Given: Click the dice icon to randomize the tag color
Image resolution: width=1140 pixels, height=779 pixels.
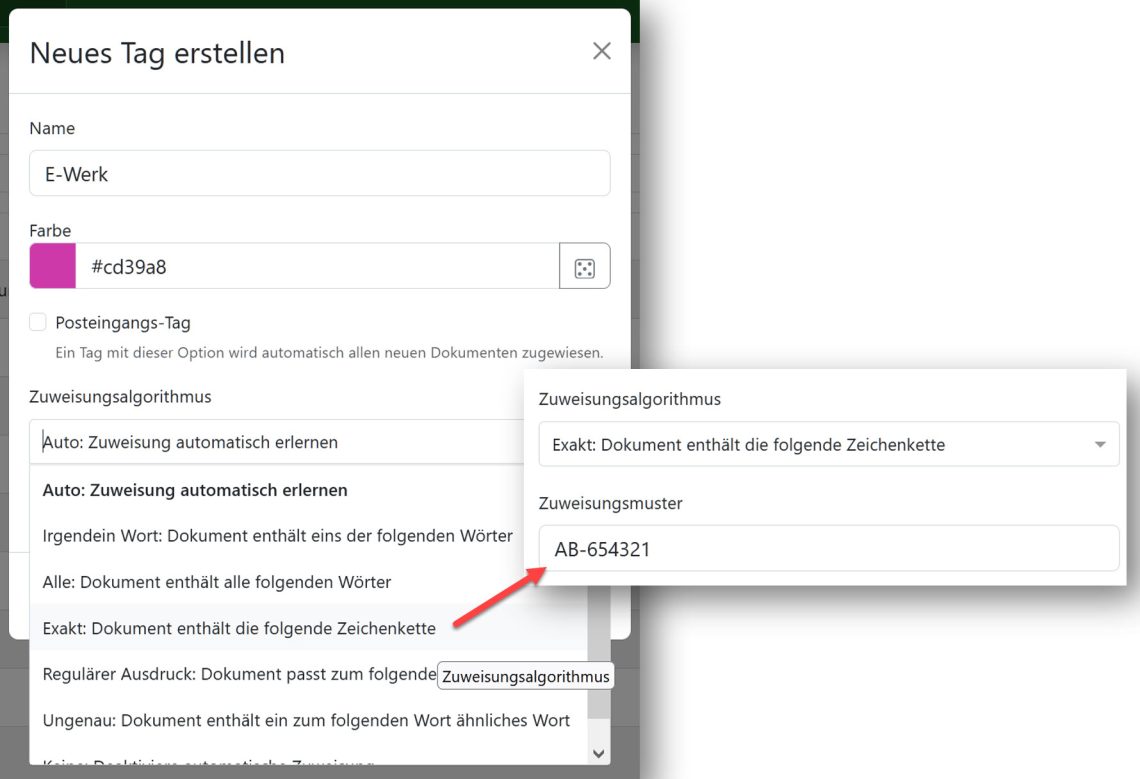Looking at the screenshot, I should [x=584, y=266].
